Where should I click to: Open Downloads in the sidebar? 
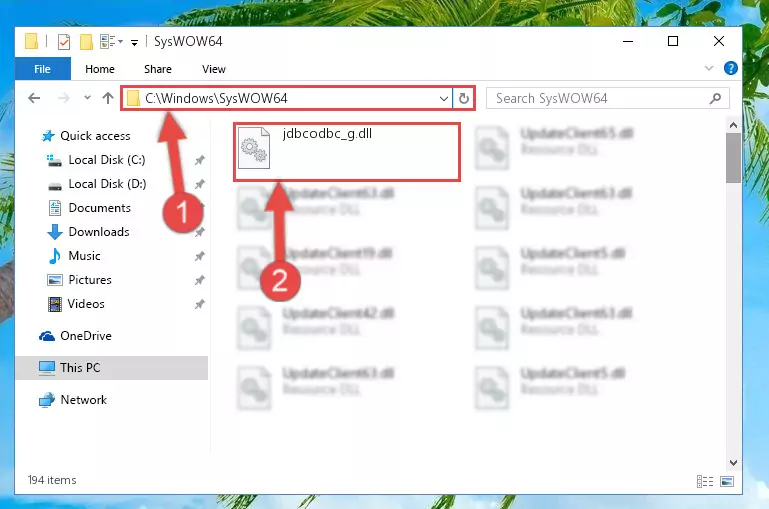pyautogui.click(x=99, y=232)
